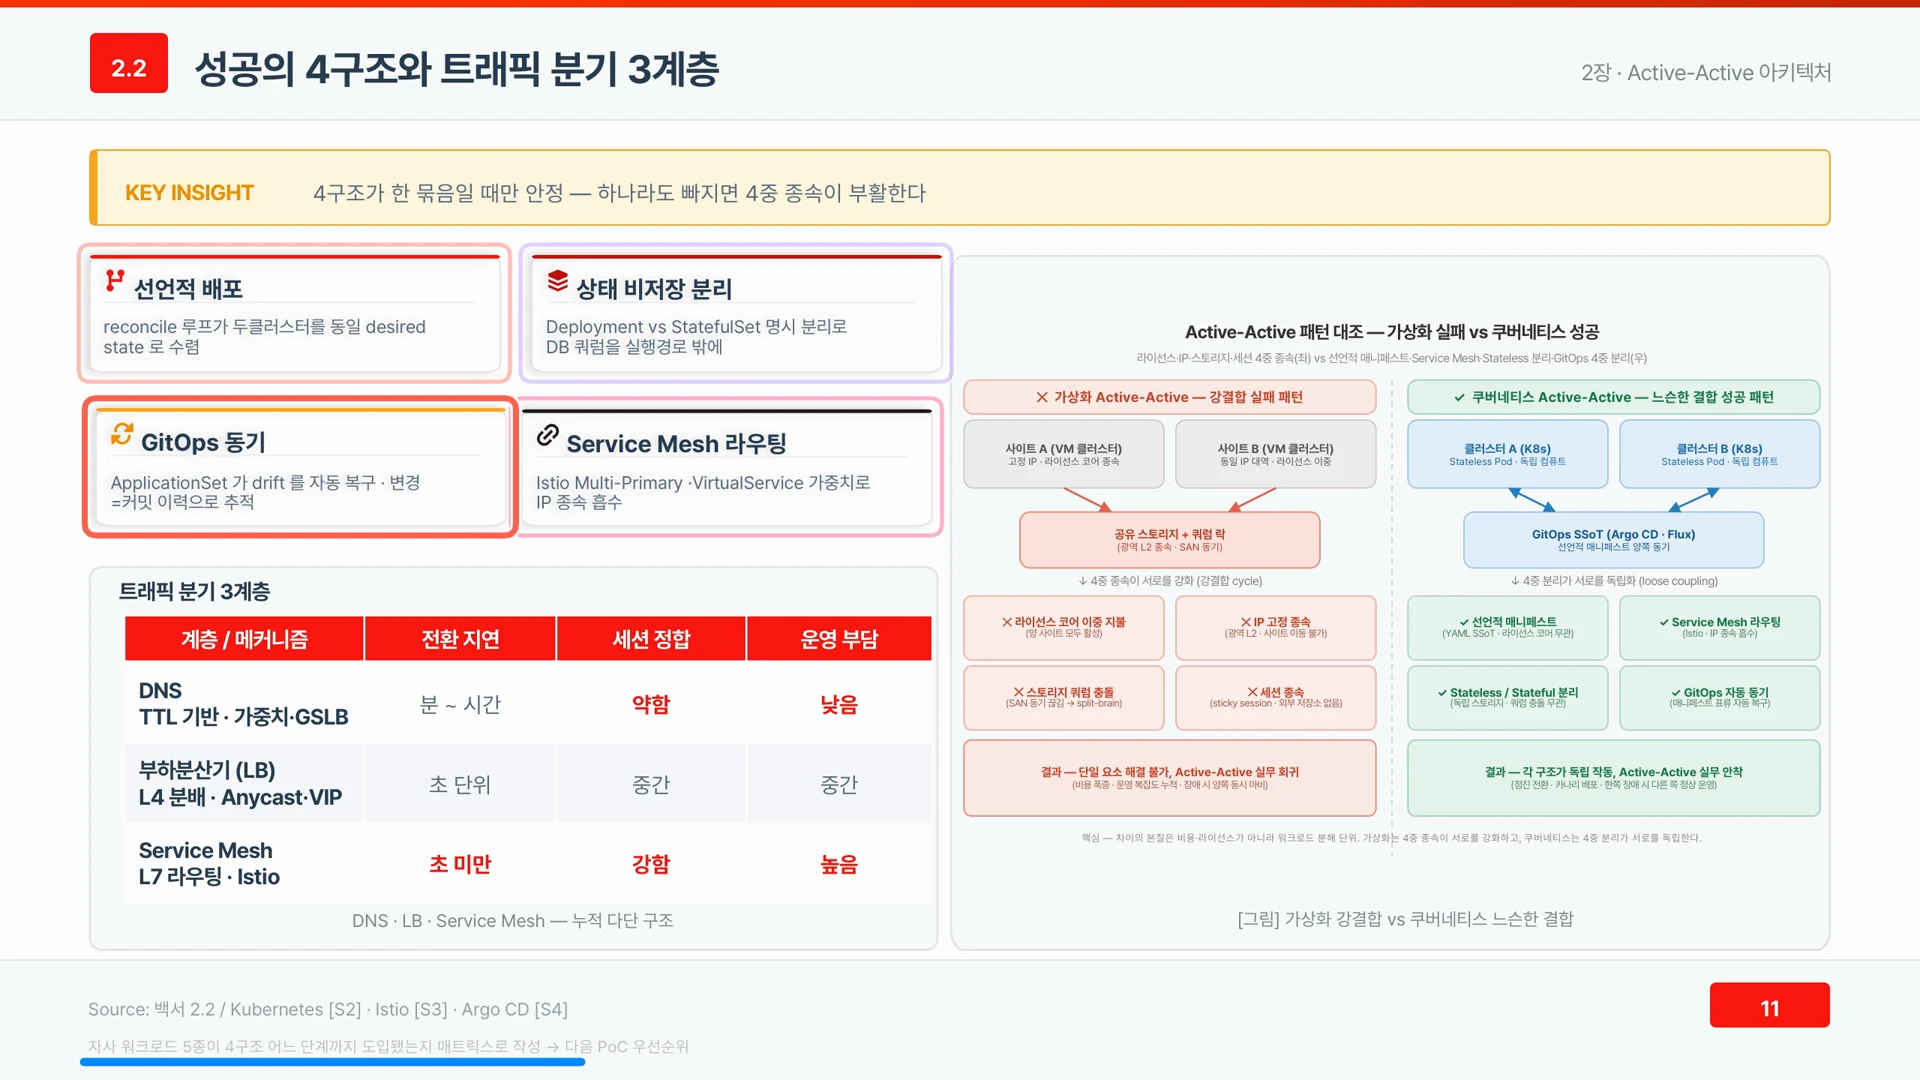Screen dimensions: 1920x1080
Task: Click the 선언적 매니페스트 box
Action: click(1507, 628)
